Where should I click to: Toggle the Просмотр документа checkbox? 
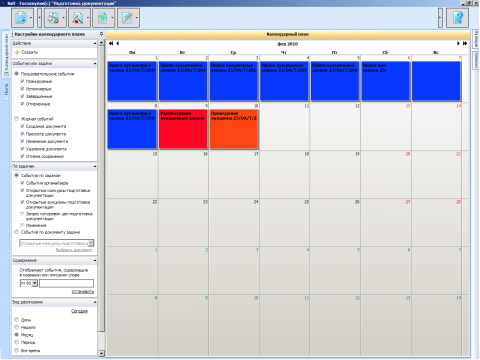click(x=22, y=134)
